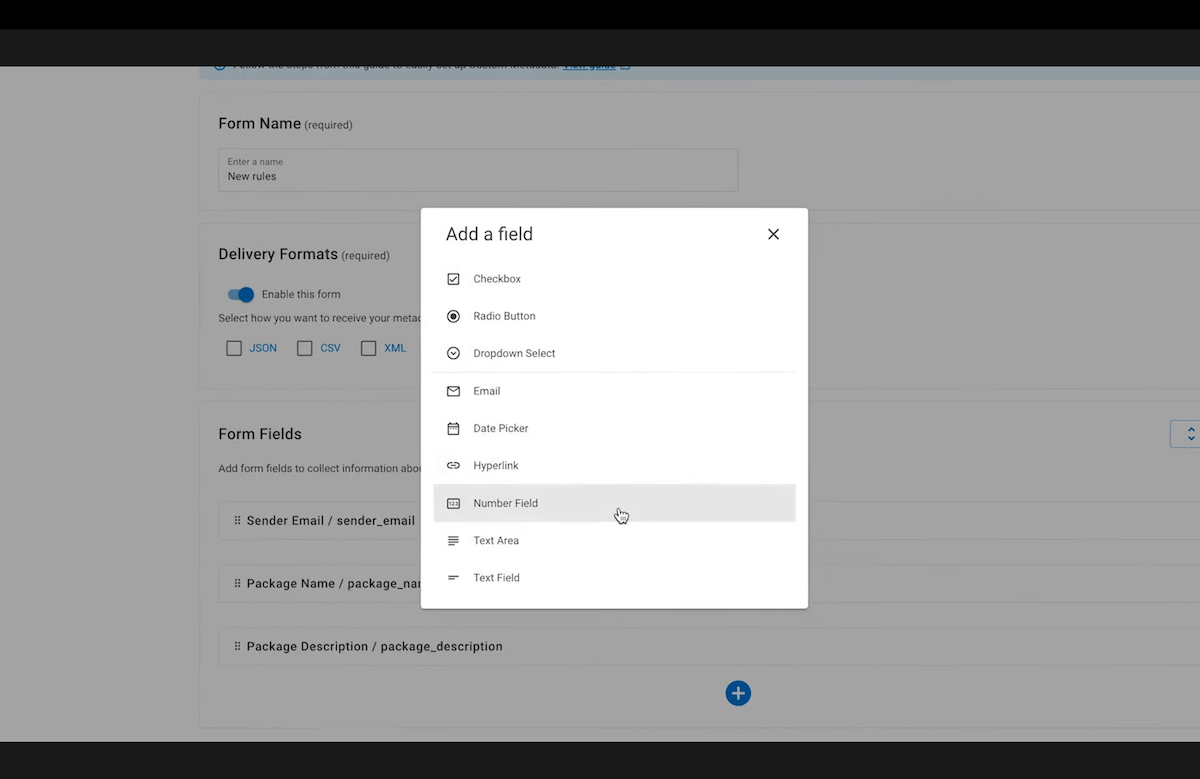Viewport: 1200px width, 779px height.
Task: Click the expand/collapse arrows button in Form Fields
Action: 1186,434
